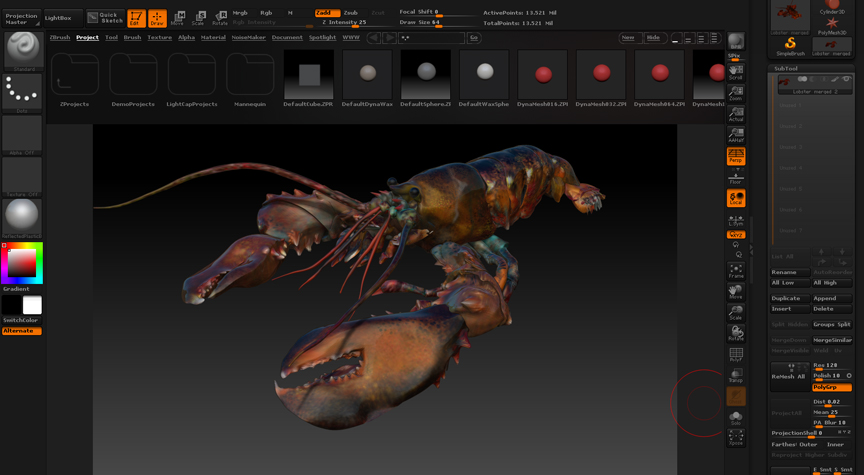Viewport: 864px width, 475px height.
Task: Toggle the Floor grid
Action: pos(736,177)
